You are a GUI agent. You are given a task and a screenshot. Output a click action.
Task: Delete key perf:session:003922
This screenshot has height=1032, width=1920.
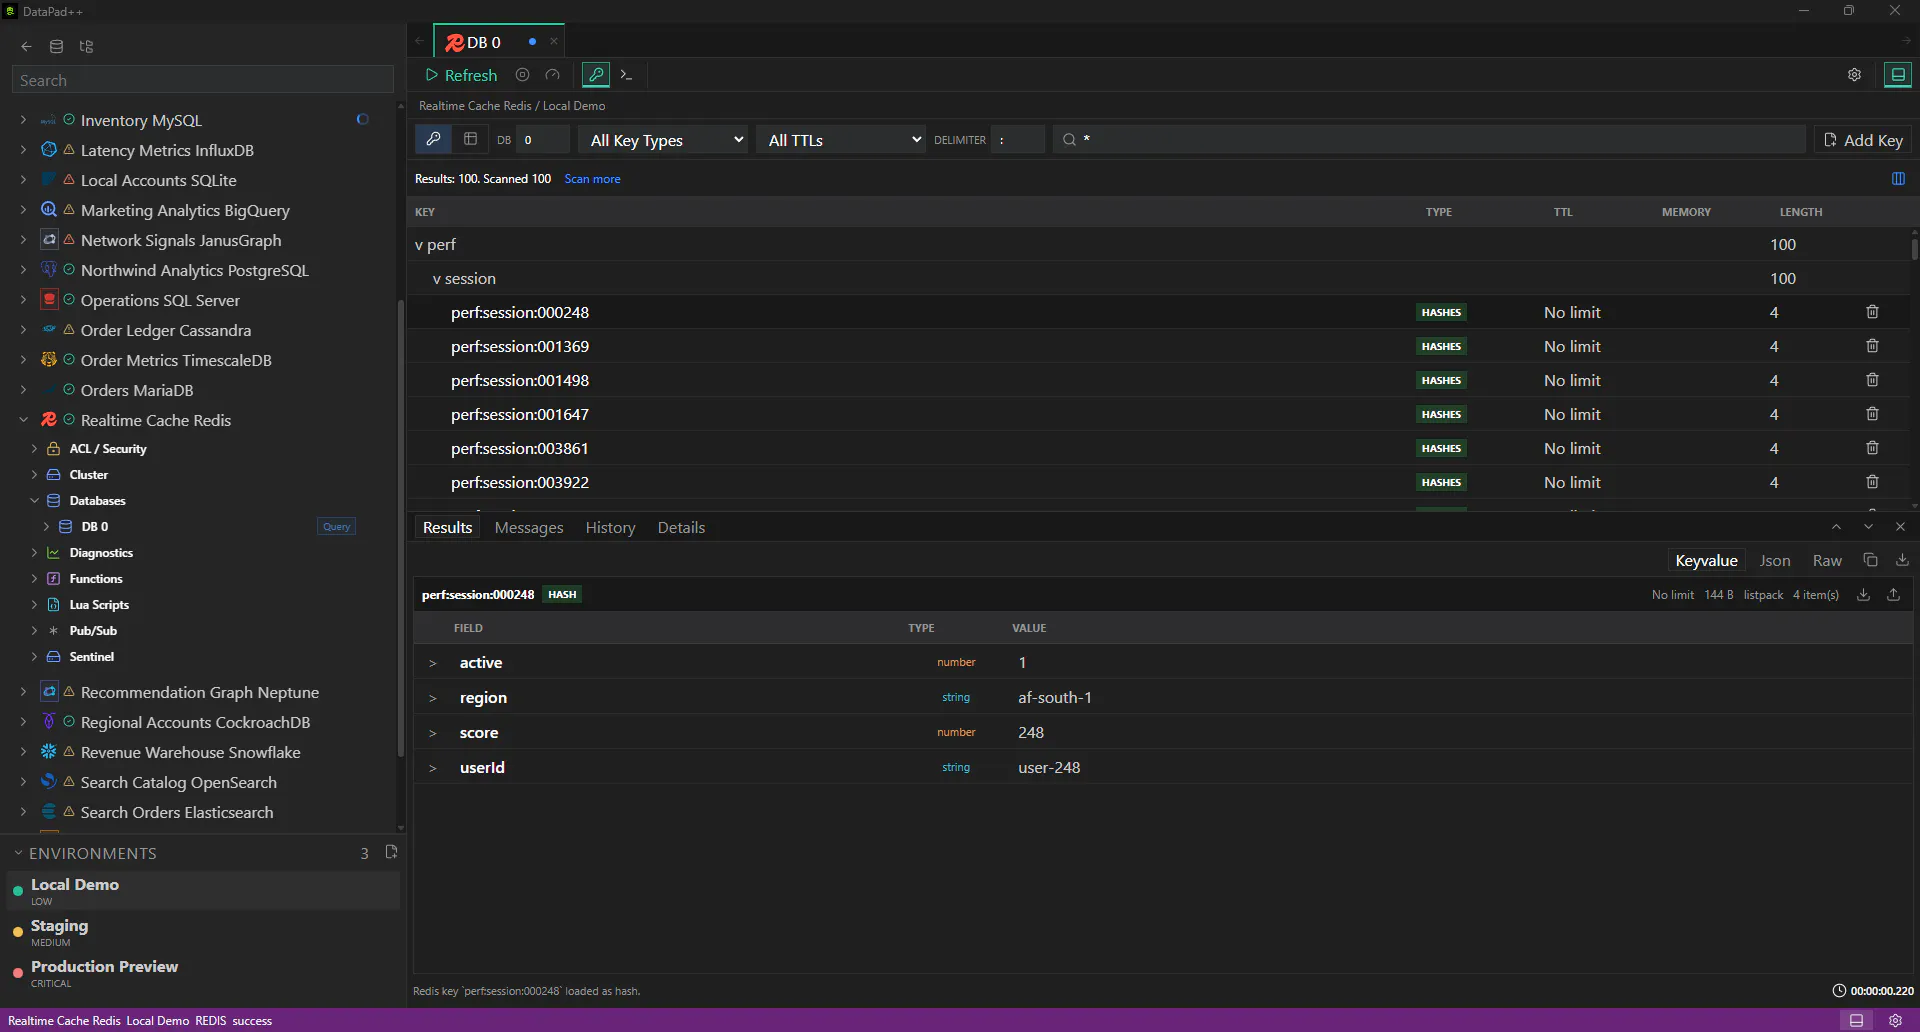point(1872,482)
